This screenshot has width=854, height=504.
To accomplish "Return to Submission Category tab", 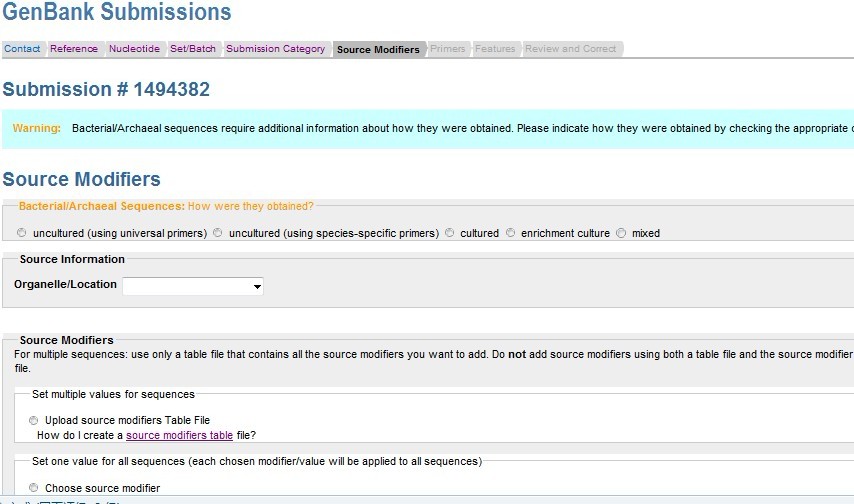I will coord(275,49).
